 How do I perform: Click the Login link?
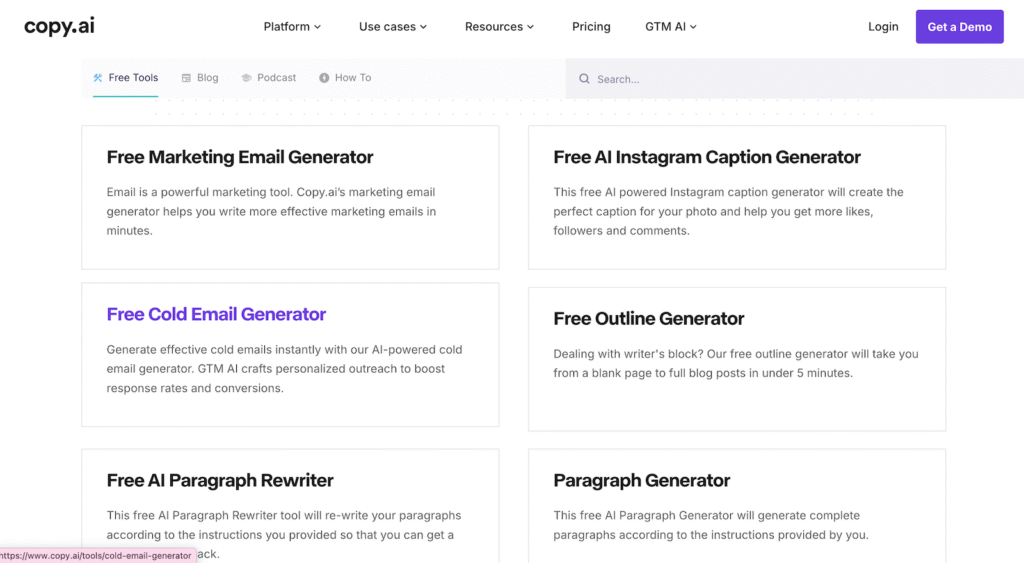pyautogui.click(x=883, y=27)
